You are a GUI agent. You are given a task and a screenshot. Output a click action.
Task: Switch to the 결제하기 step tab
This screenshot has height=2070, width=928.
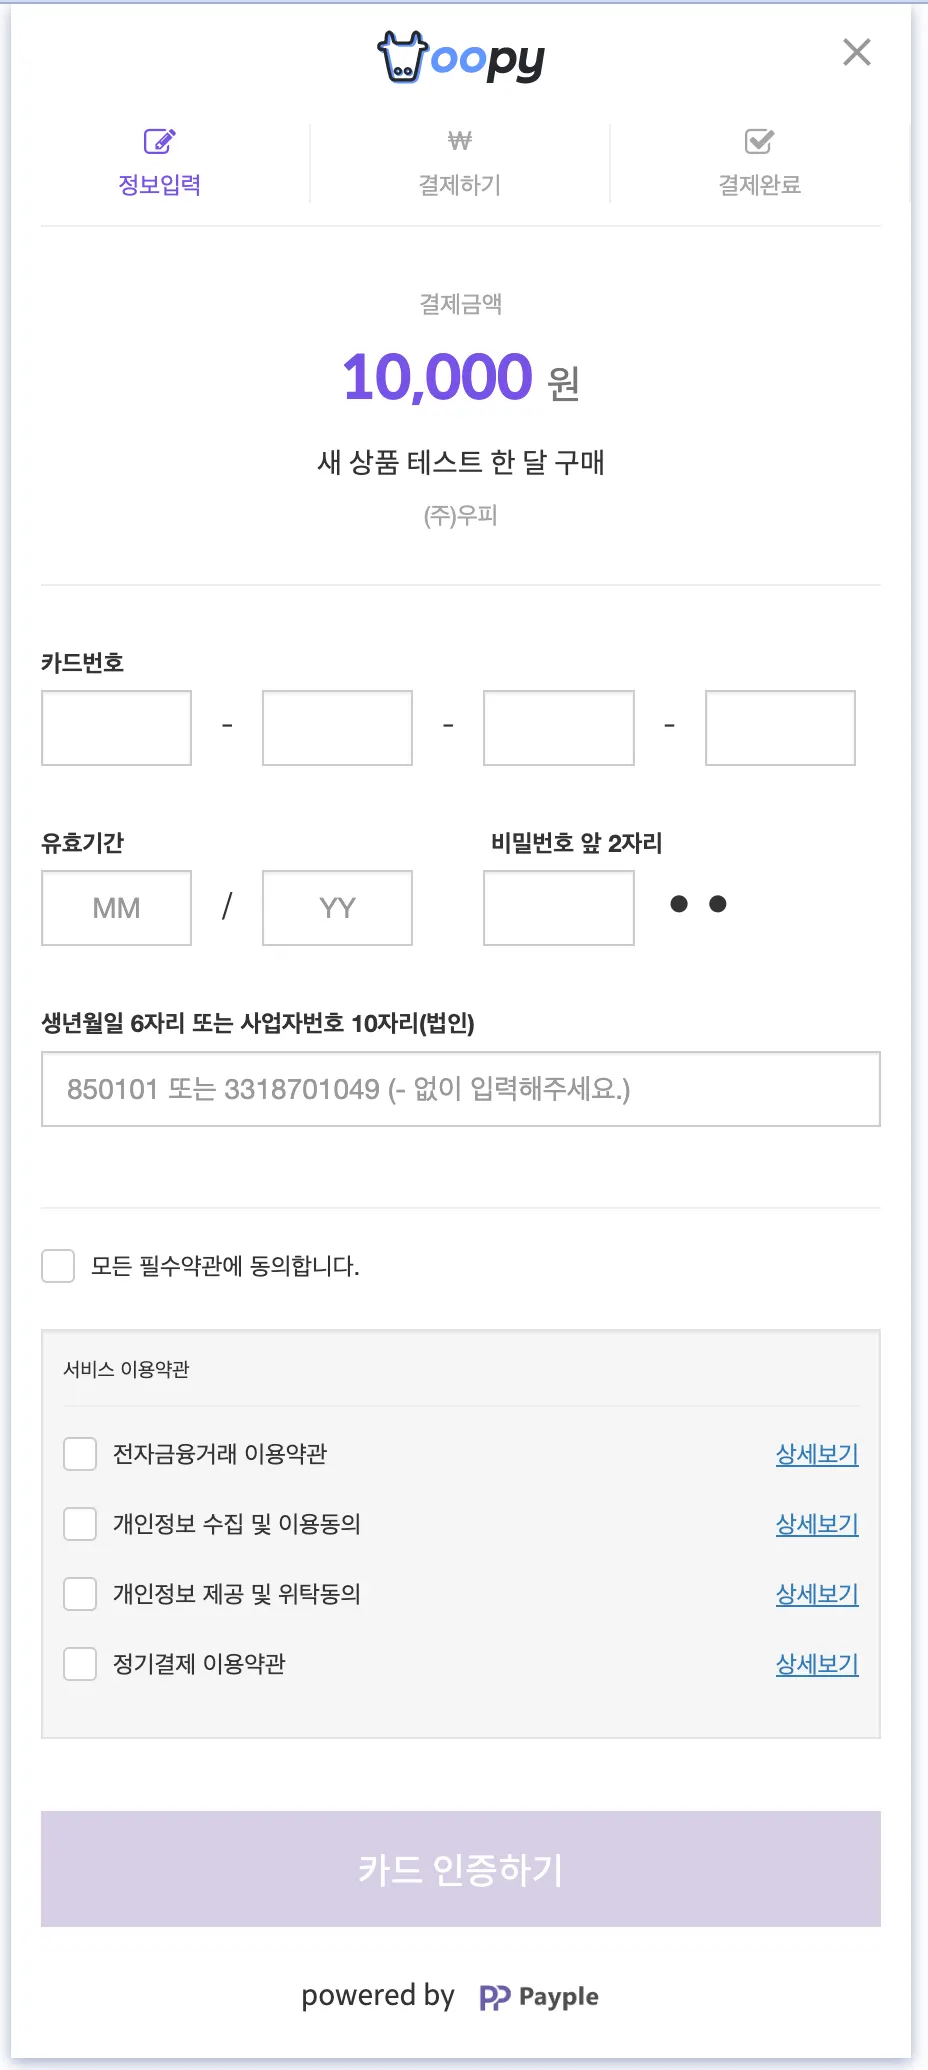pyautogui.click(x=460, y=184)
